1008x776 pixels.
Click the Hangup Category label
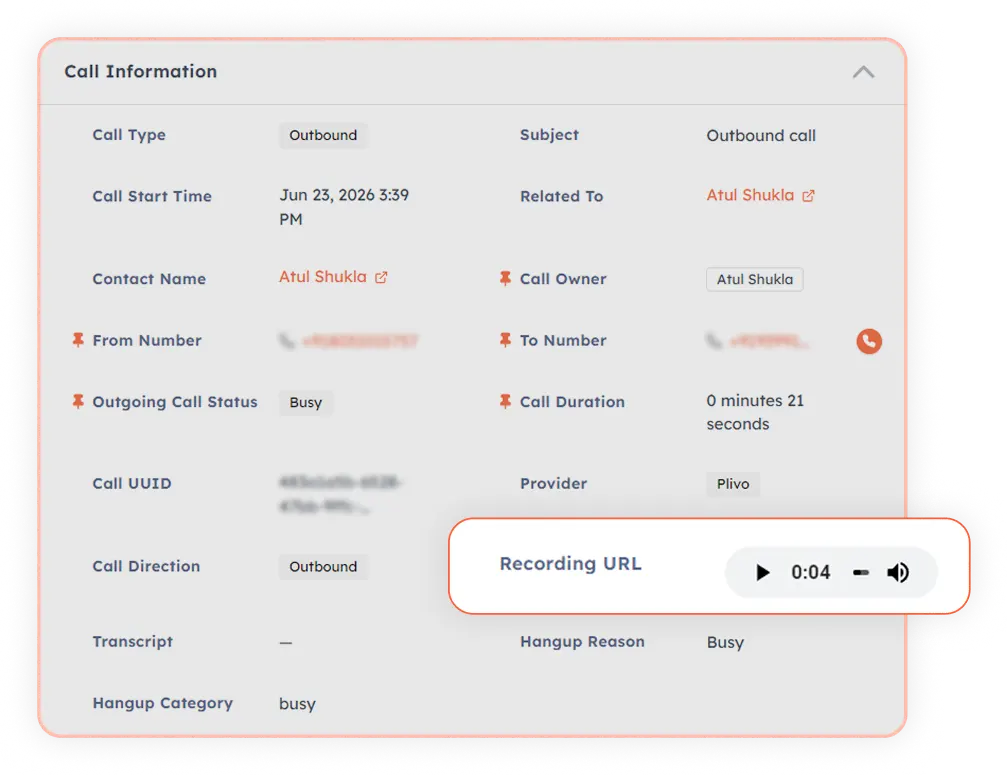point(163,703)
